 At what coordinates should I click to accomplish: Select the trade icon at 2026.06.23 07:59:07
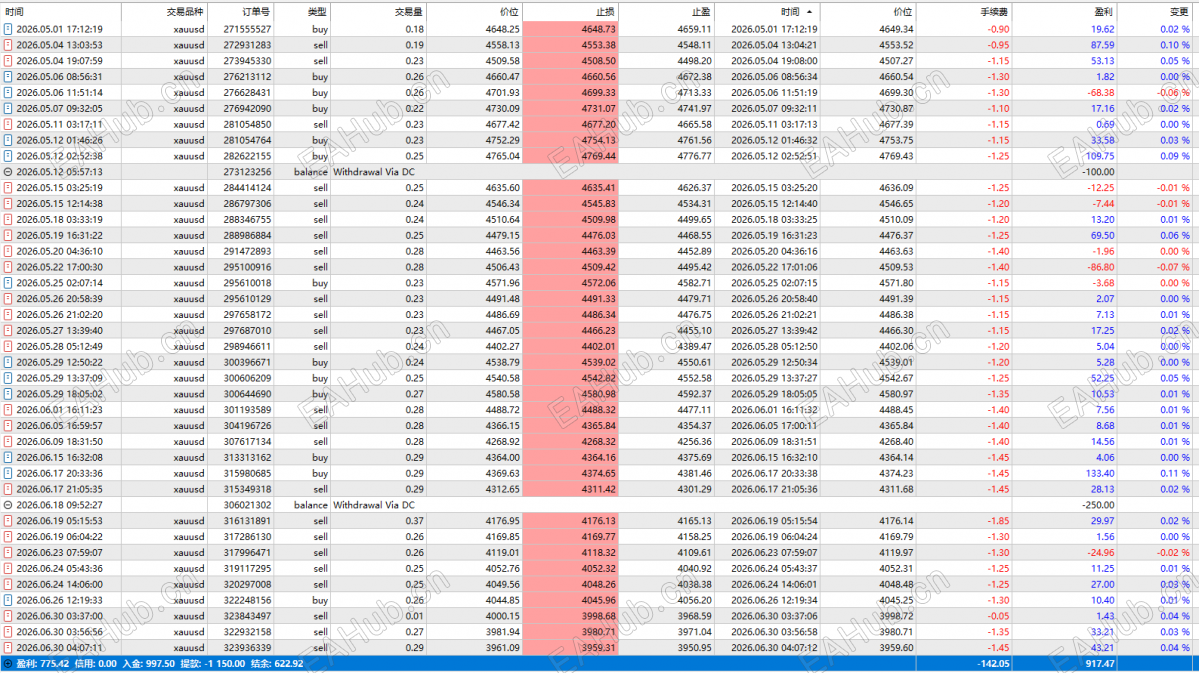pos(8,552)
